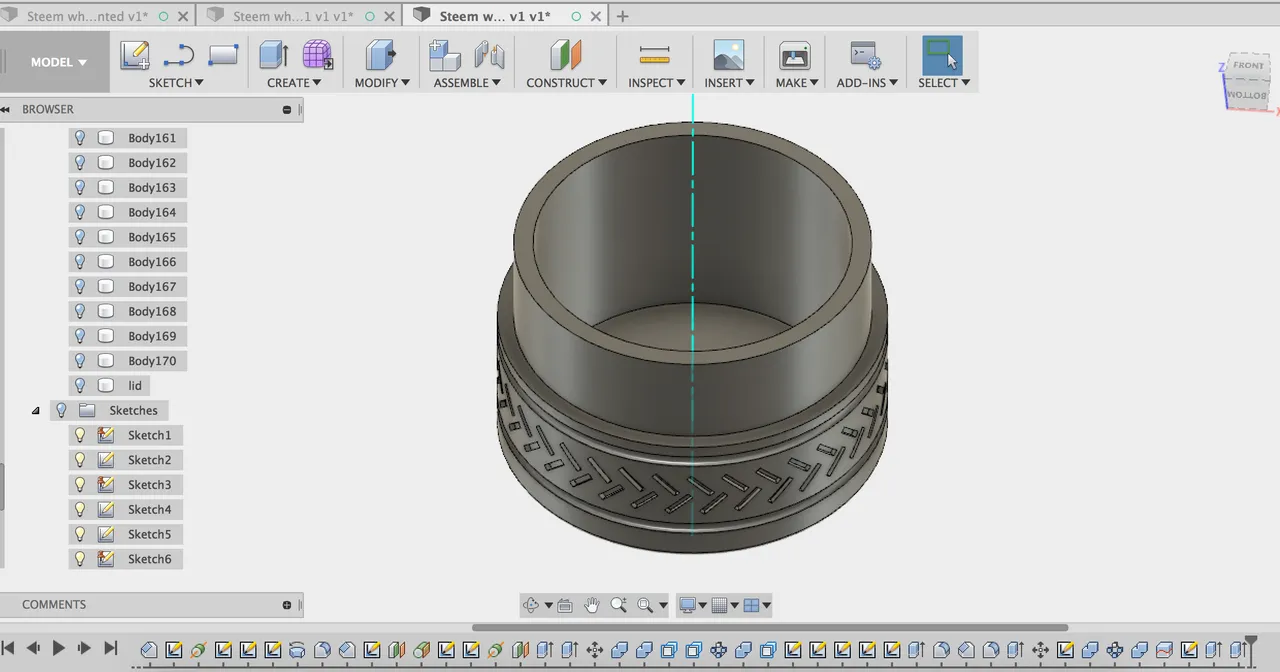Hide Sketch6 with its bulb icon
The width and height of the screenshot is (1280, 672).
click(80, 559)
